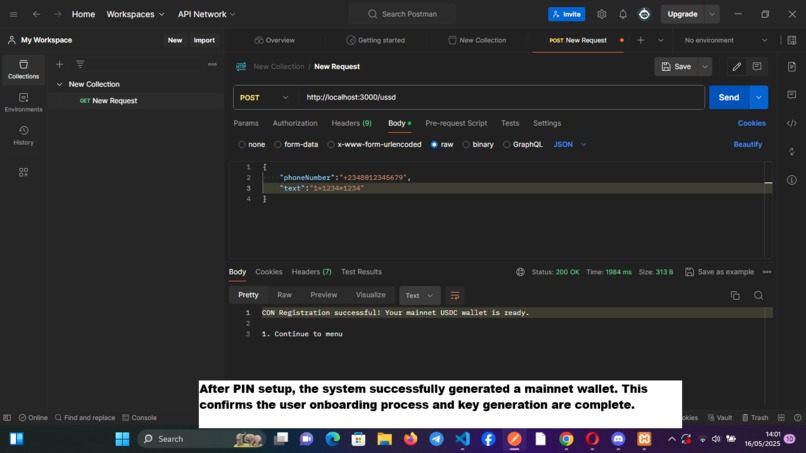The height and width of the screenshot is (453, 806).
Task: Select the raw body radio
Action: click(434, 144)
